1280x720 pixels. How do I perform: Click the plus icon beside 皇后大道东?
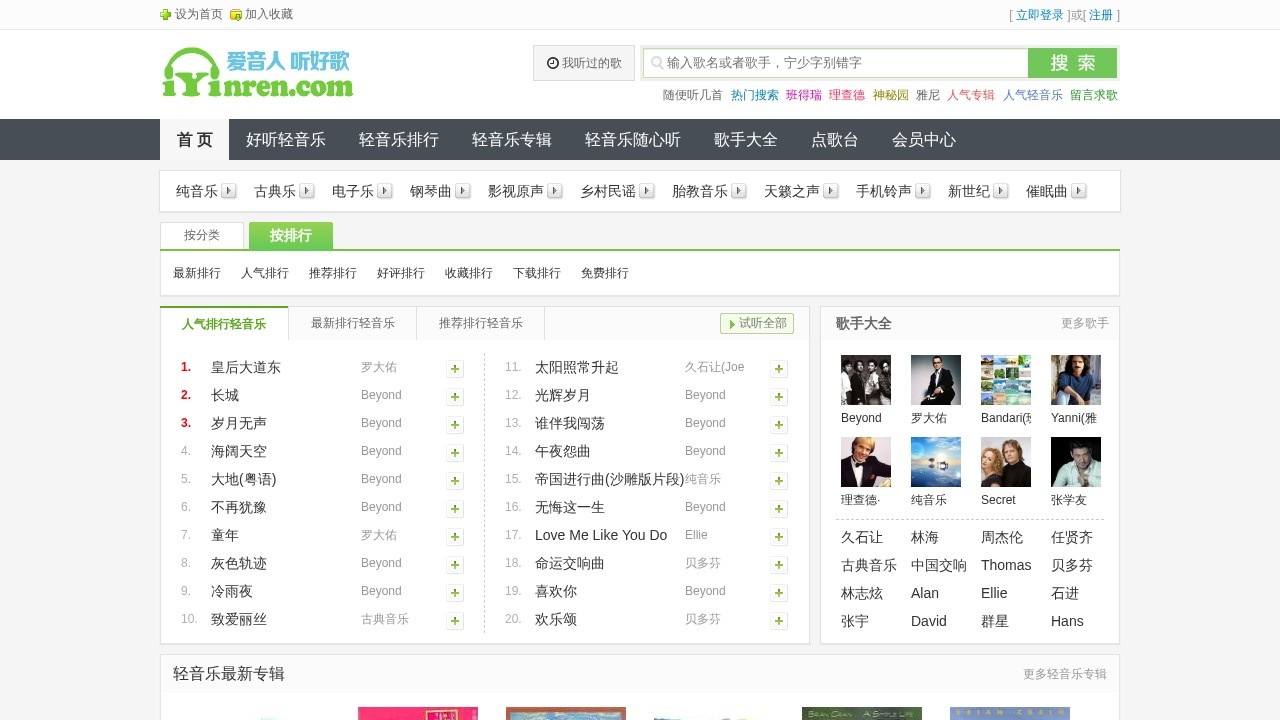click(455, 369)
